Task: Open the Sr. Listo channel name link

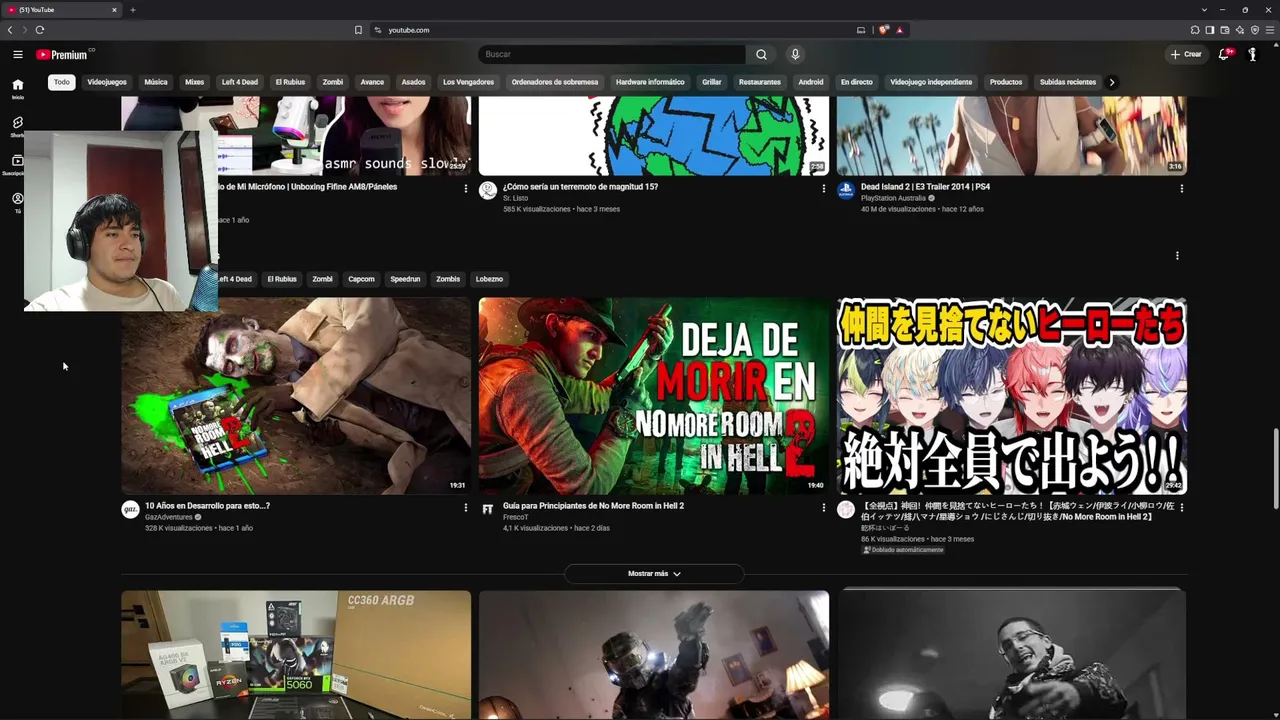Action: (515, 198)
